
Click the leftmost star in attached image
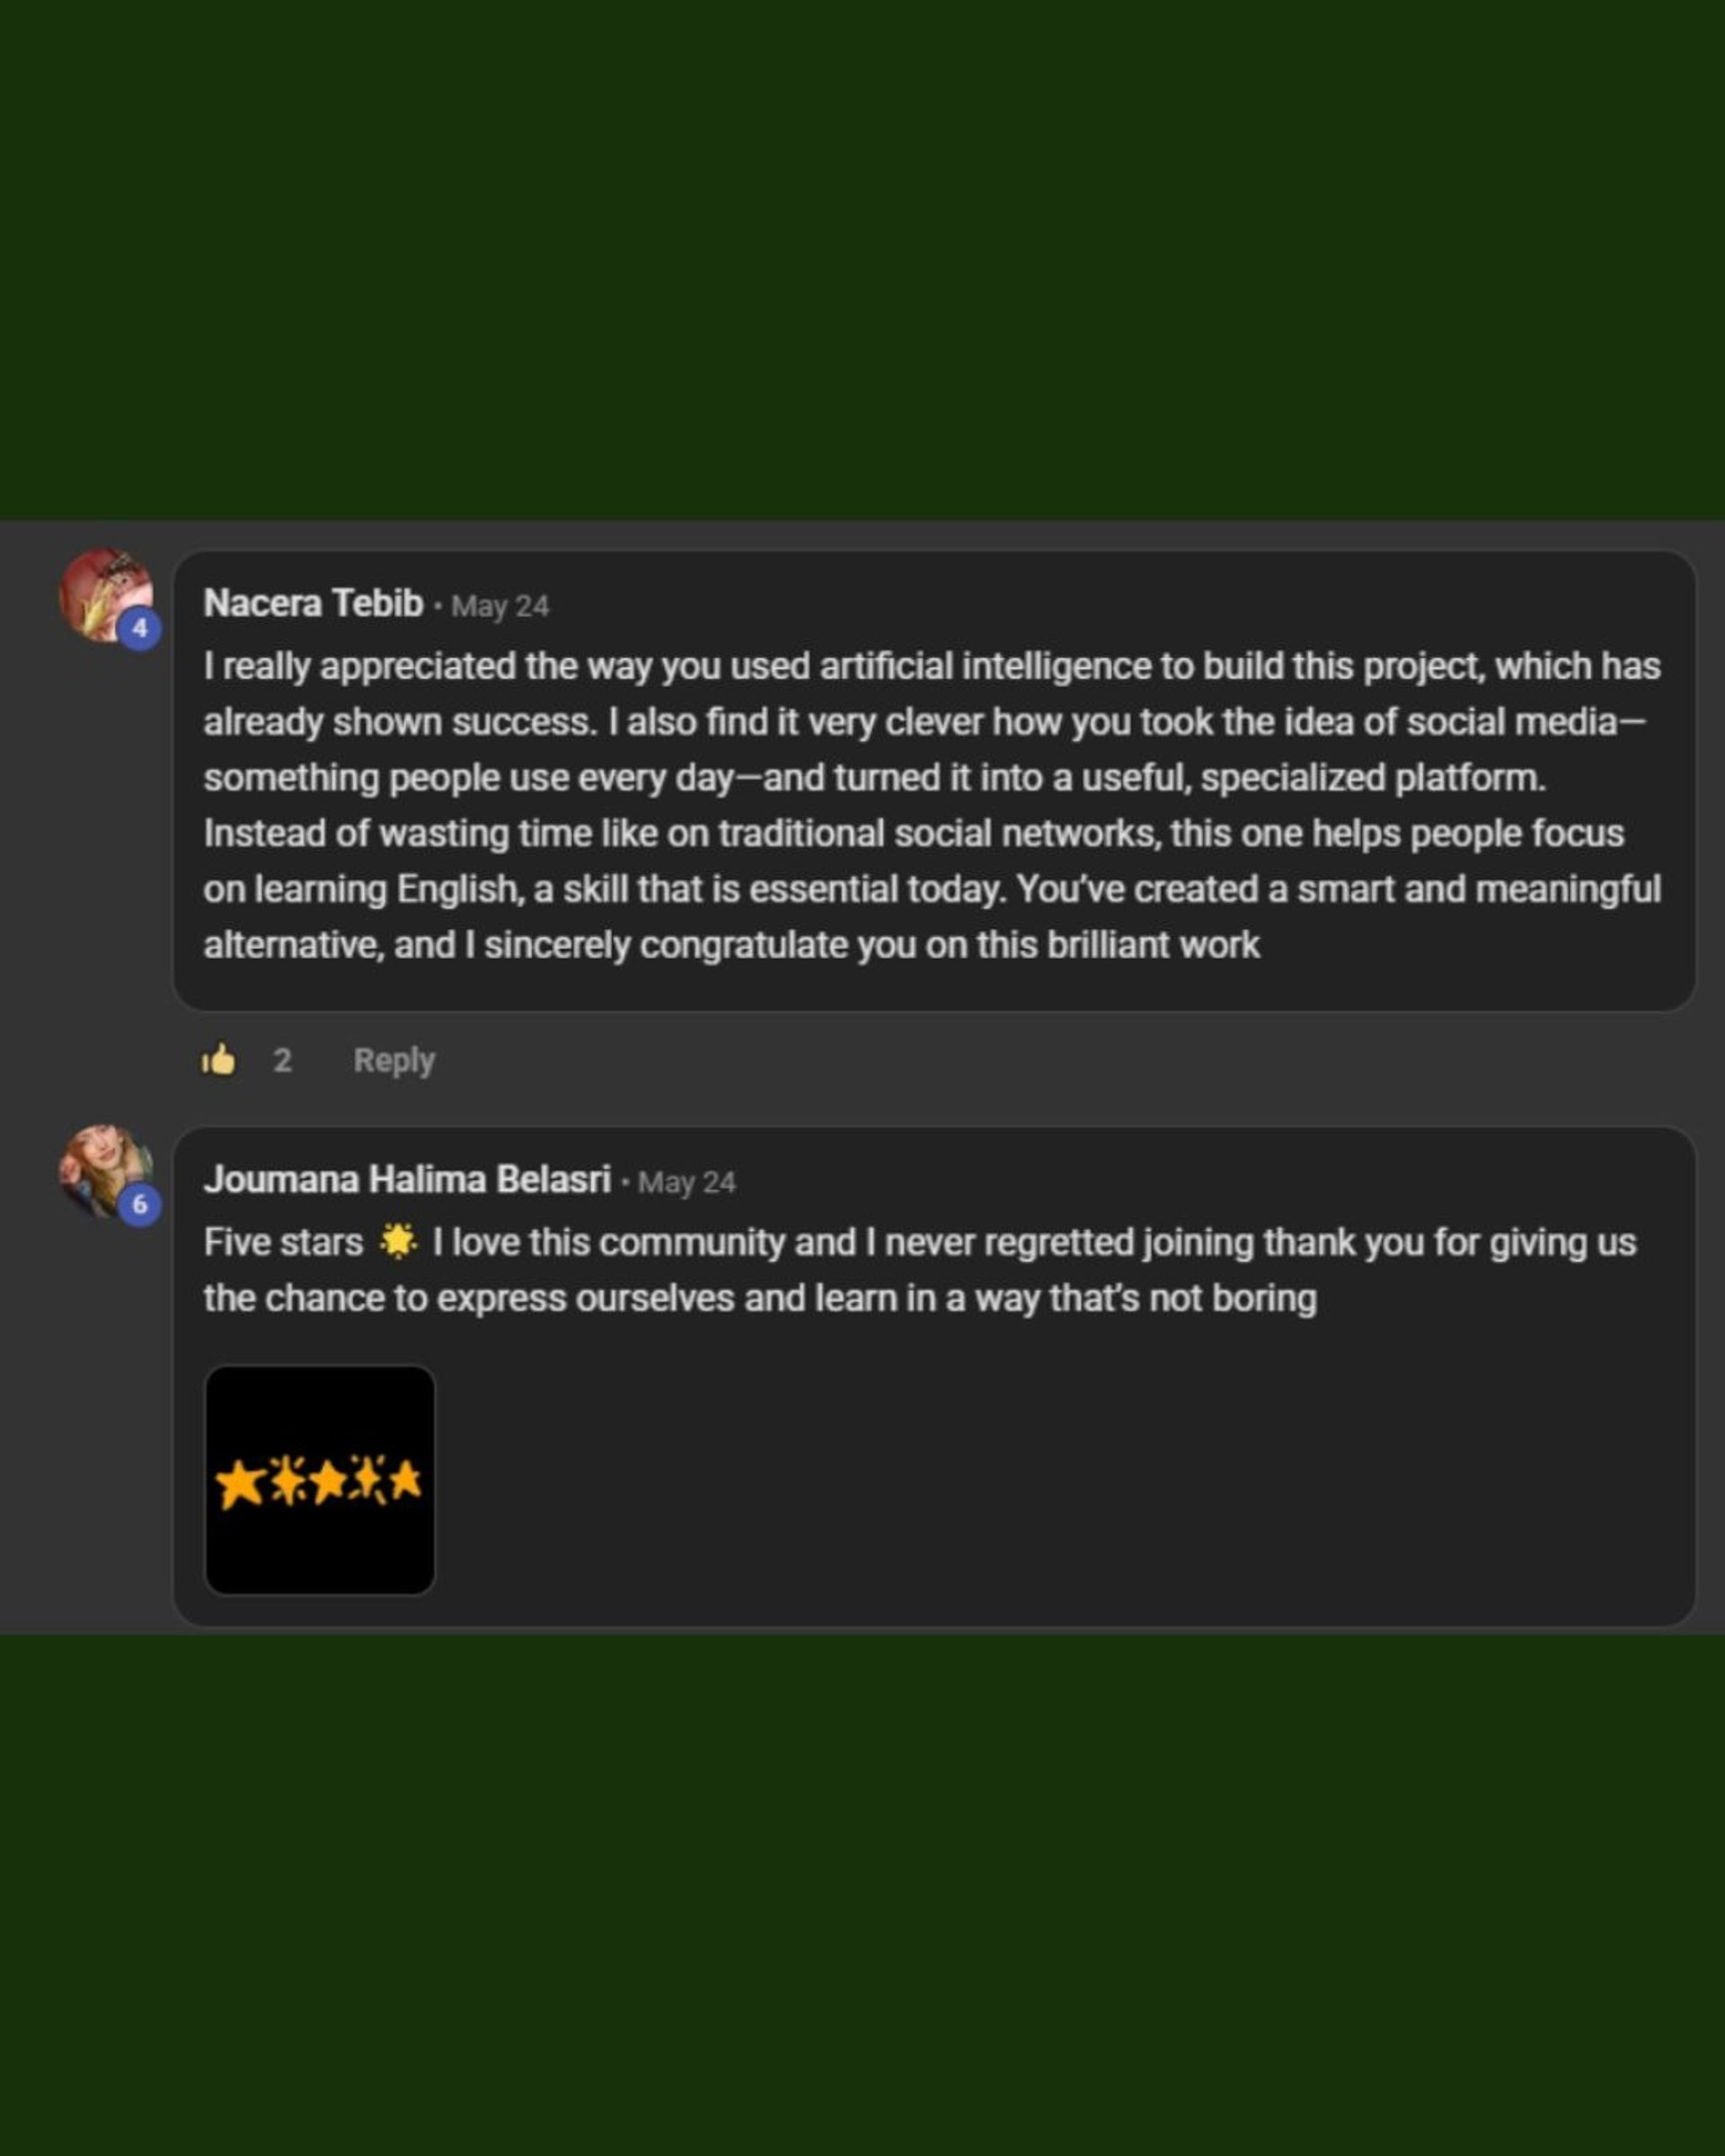point(239,1483)
